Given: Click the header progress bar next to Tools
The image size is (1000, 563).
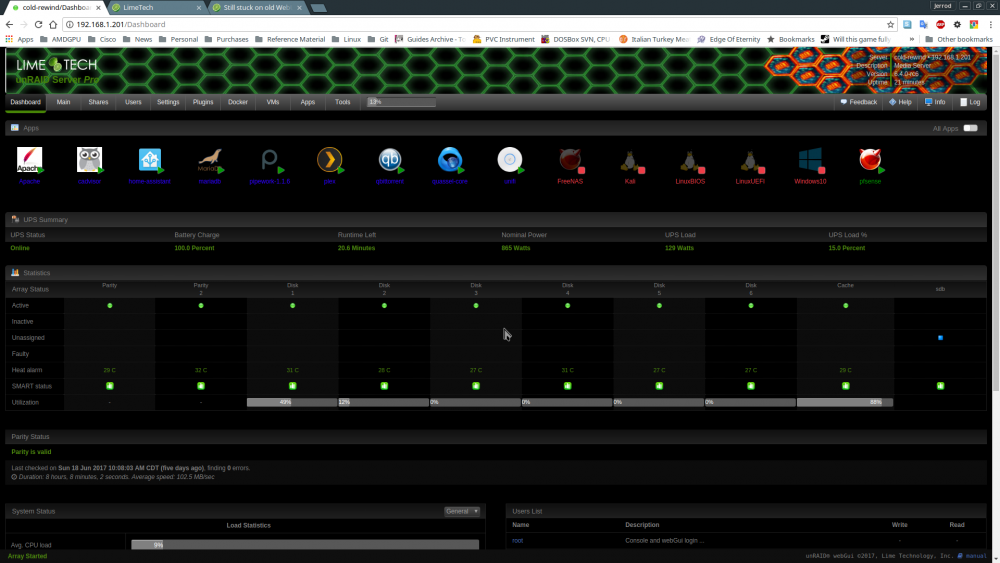Looking at the screenshot, I should click(401, 102).
